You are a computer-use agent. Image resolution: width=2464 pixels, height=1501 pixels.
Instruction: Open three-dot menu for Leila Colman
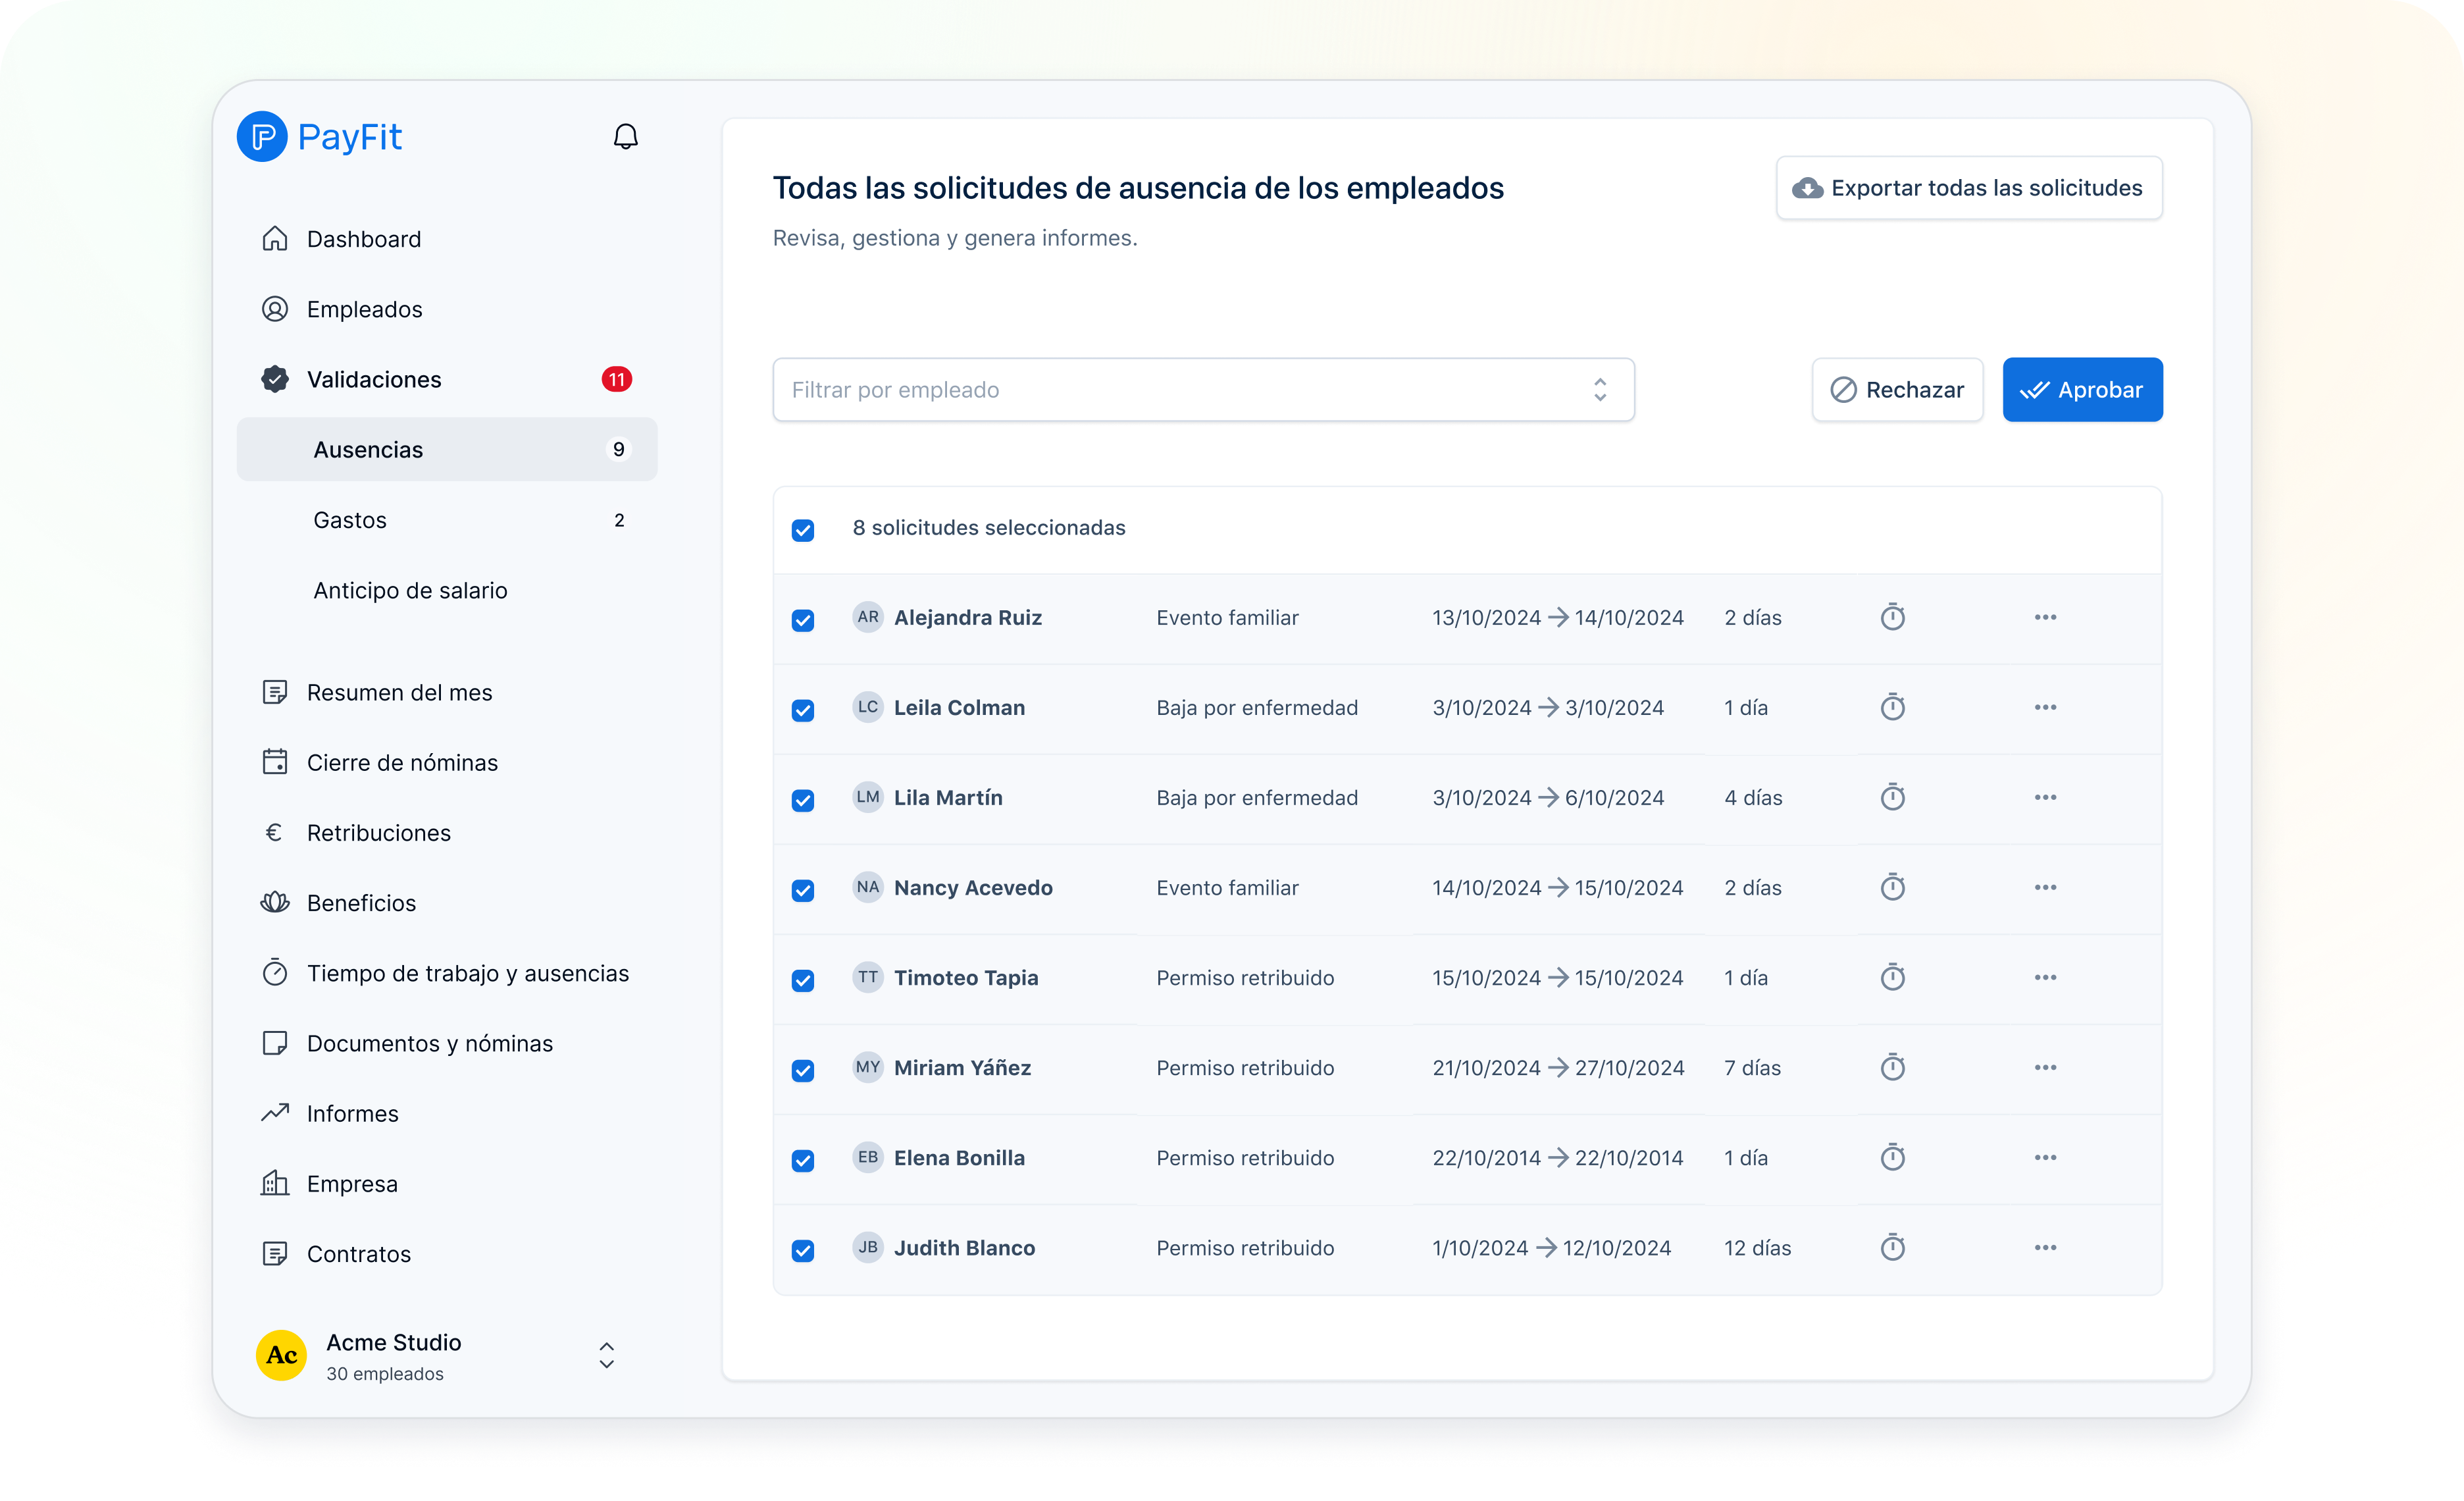[x=2045, y=707]
